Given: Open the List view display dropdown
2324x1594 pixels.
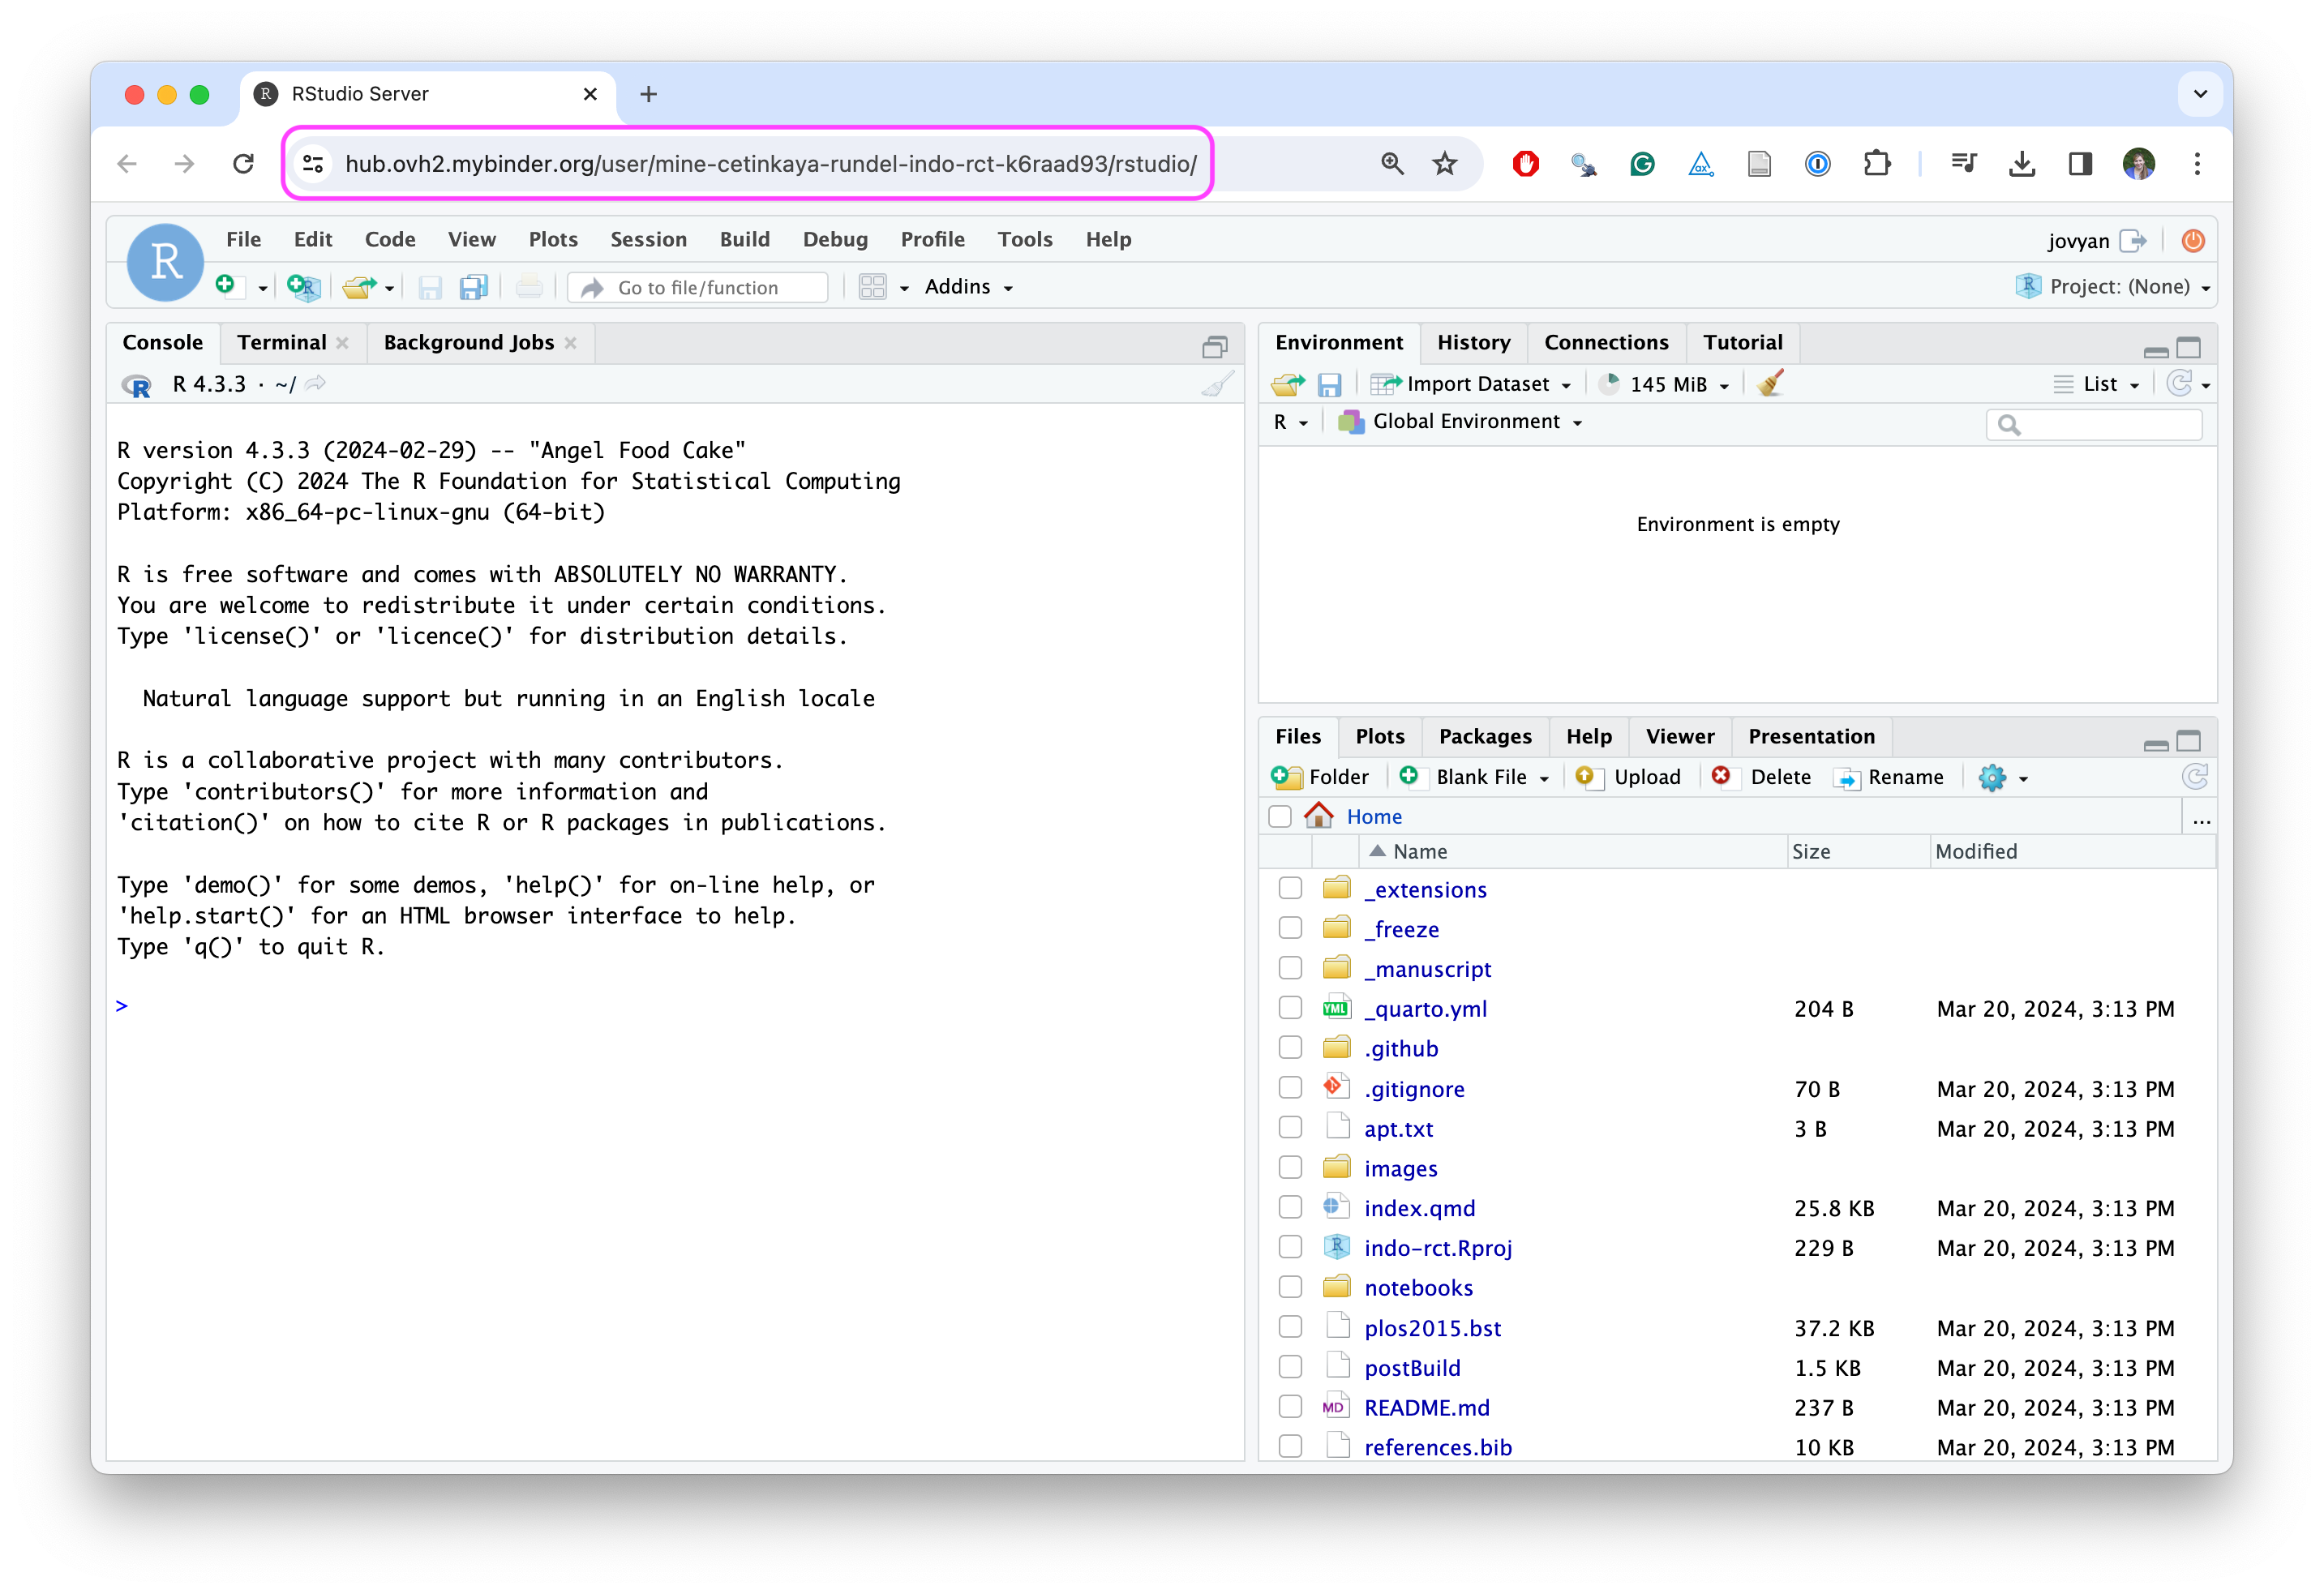Looking at the screenshot, I should pyautogui.click(x=2095, y=384).
